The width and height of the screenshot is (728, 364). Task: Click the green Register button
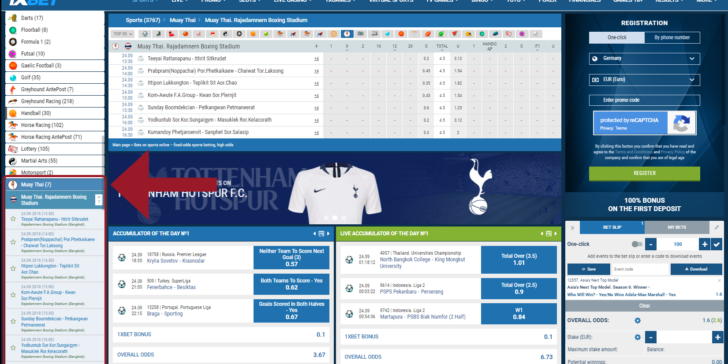point(644,173)
